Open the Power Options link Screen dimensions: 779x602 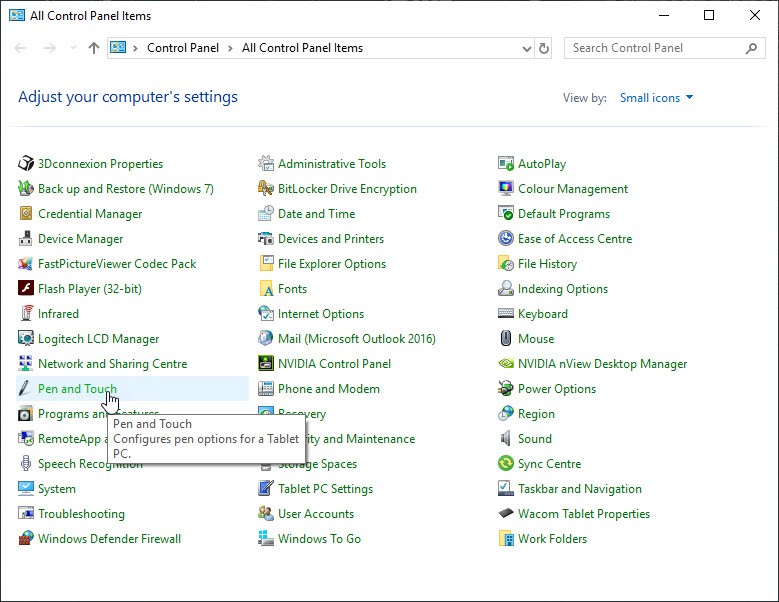pyautogui.click(x=556, y=389)
